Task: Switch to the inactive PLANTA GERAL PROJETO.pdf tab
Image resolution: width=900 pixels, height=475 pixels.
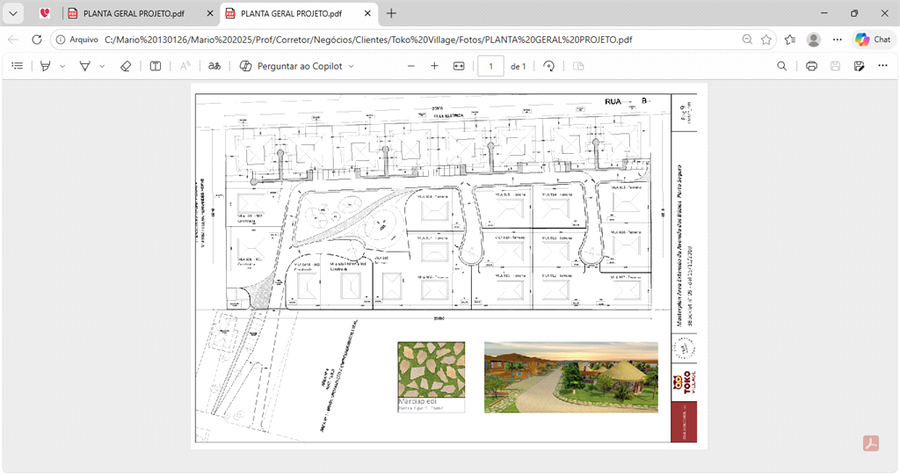Action: click(135, 13)
